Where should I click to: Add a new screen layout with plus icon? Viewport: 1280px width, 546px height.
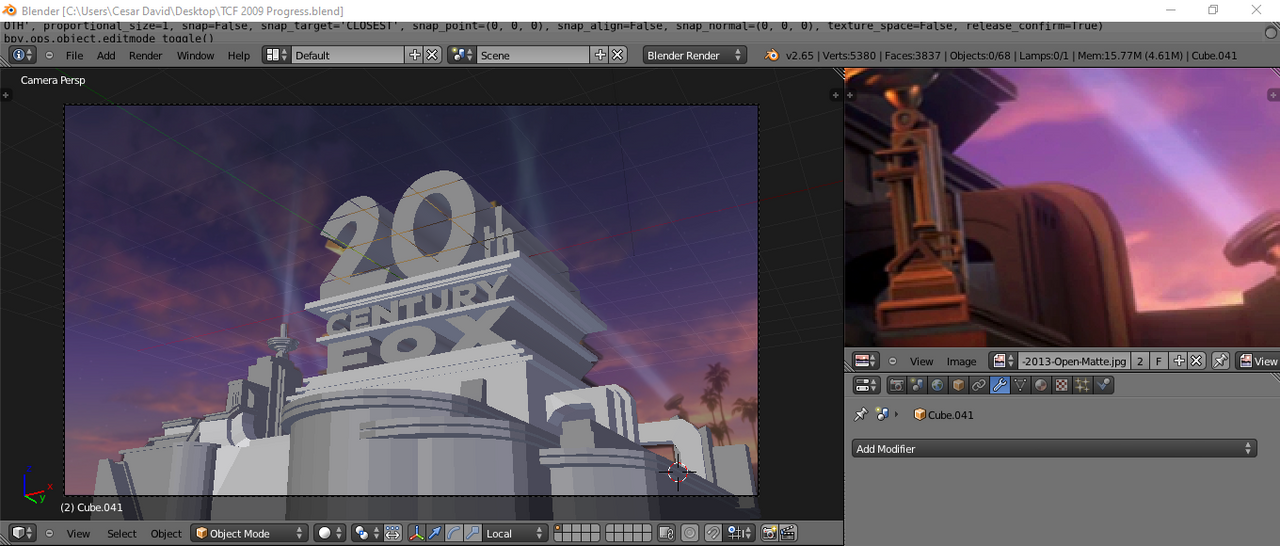[415, 55]
